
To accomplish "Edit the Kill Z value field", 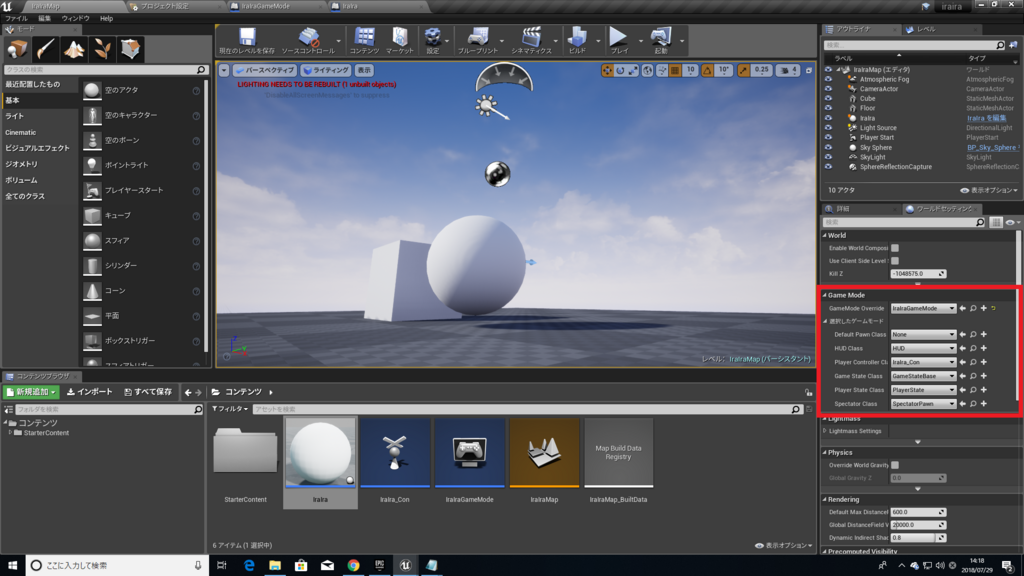I will click(915, 272).
